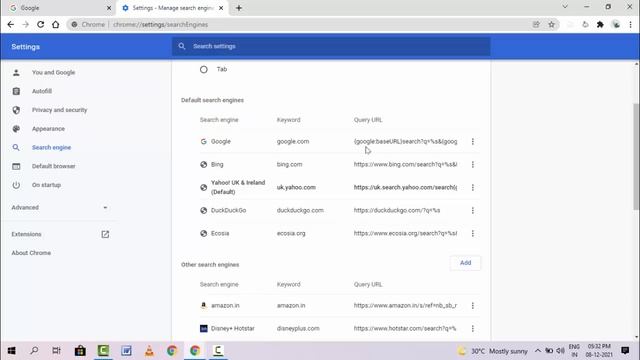Expand the Advanced section
This screenshot has height=360, width=640.
pyautogui.click(x=60, y=207)
